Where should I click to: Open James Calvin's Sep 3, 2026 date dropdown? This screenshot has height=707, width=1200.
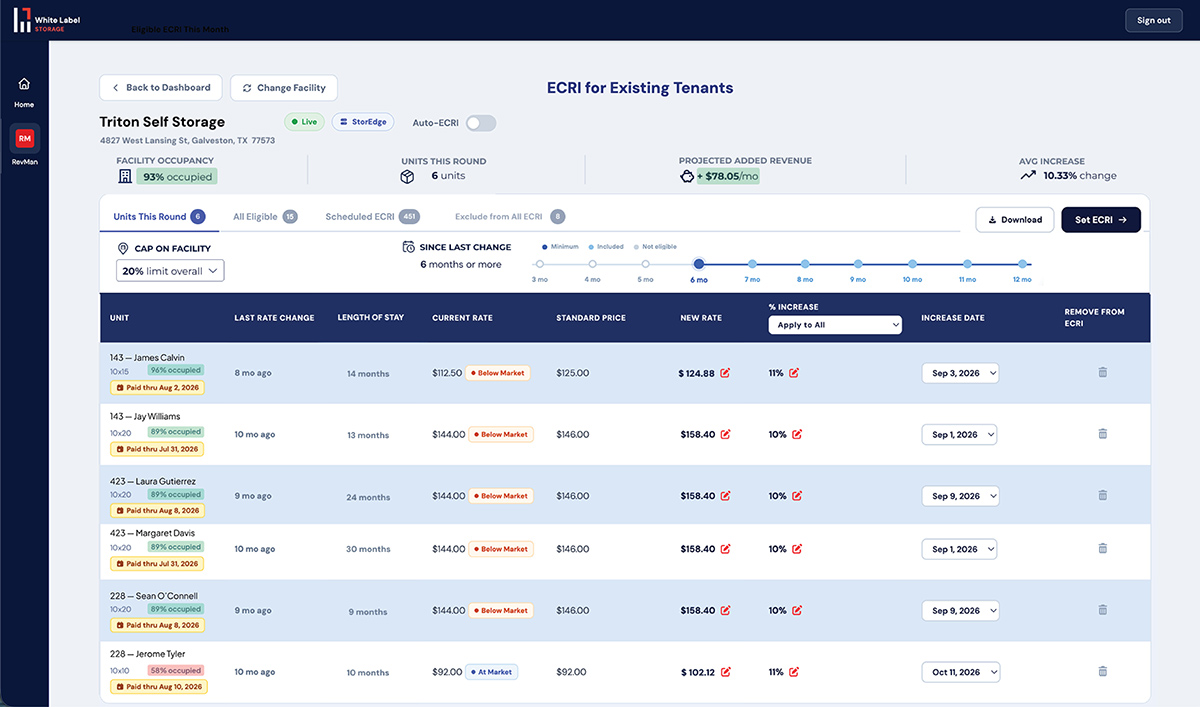point(960,373)
